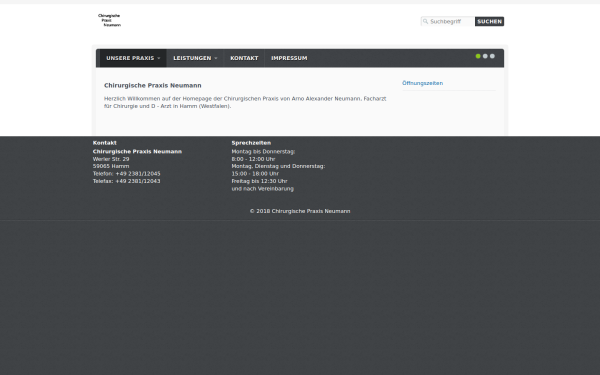This screenshot has height=375, width=600.
Task: Go to the KONTAKT page
Action: coord(244,58)
